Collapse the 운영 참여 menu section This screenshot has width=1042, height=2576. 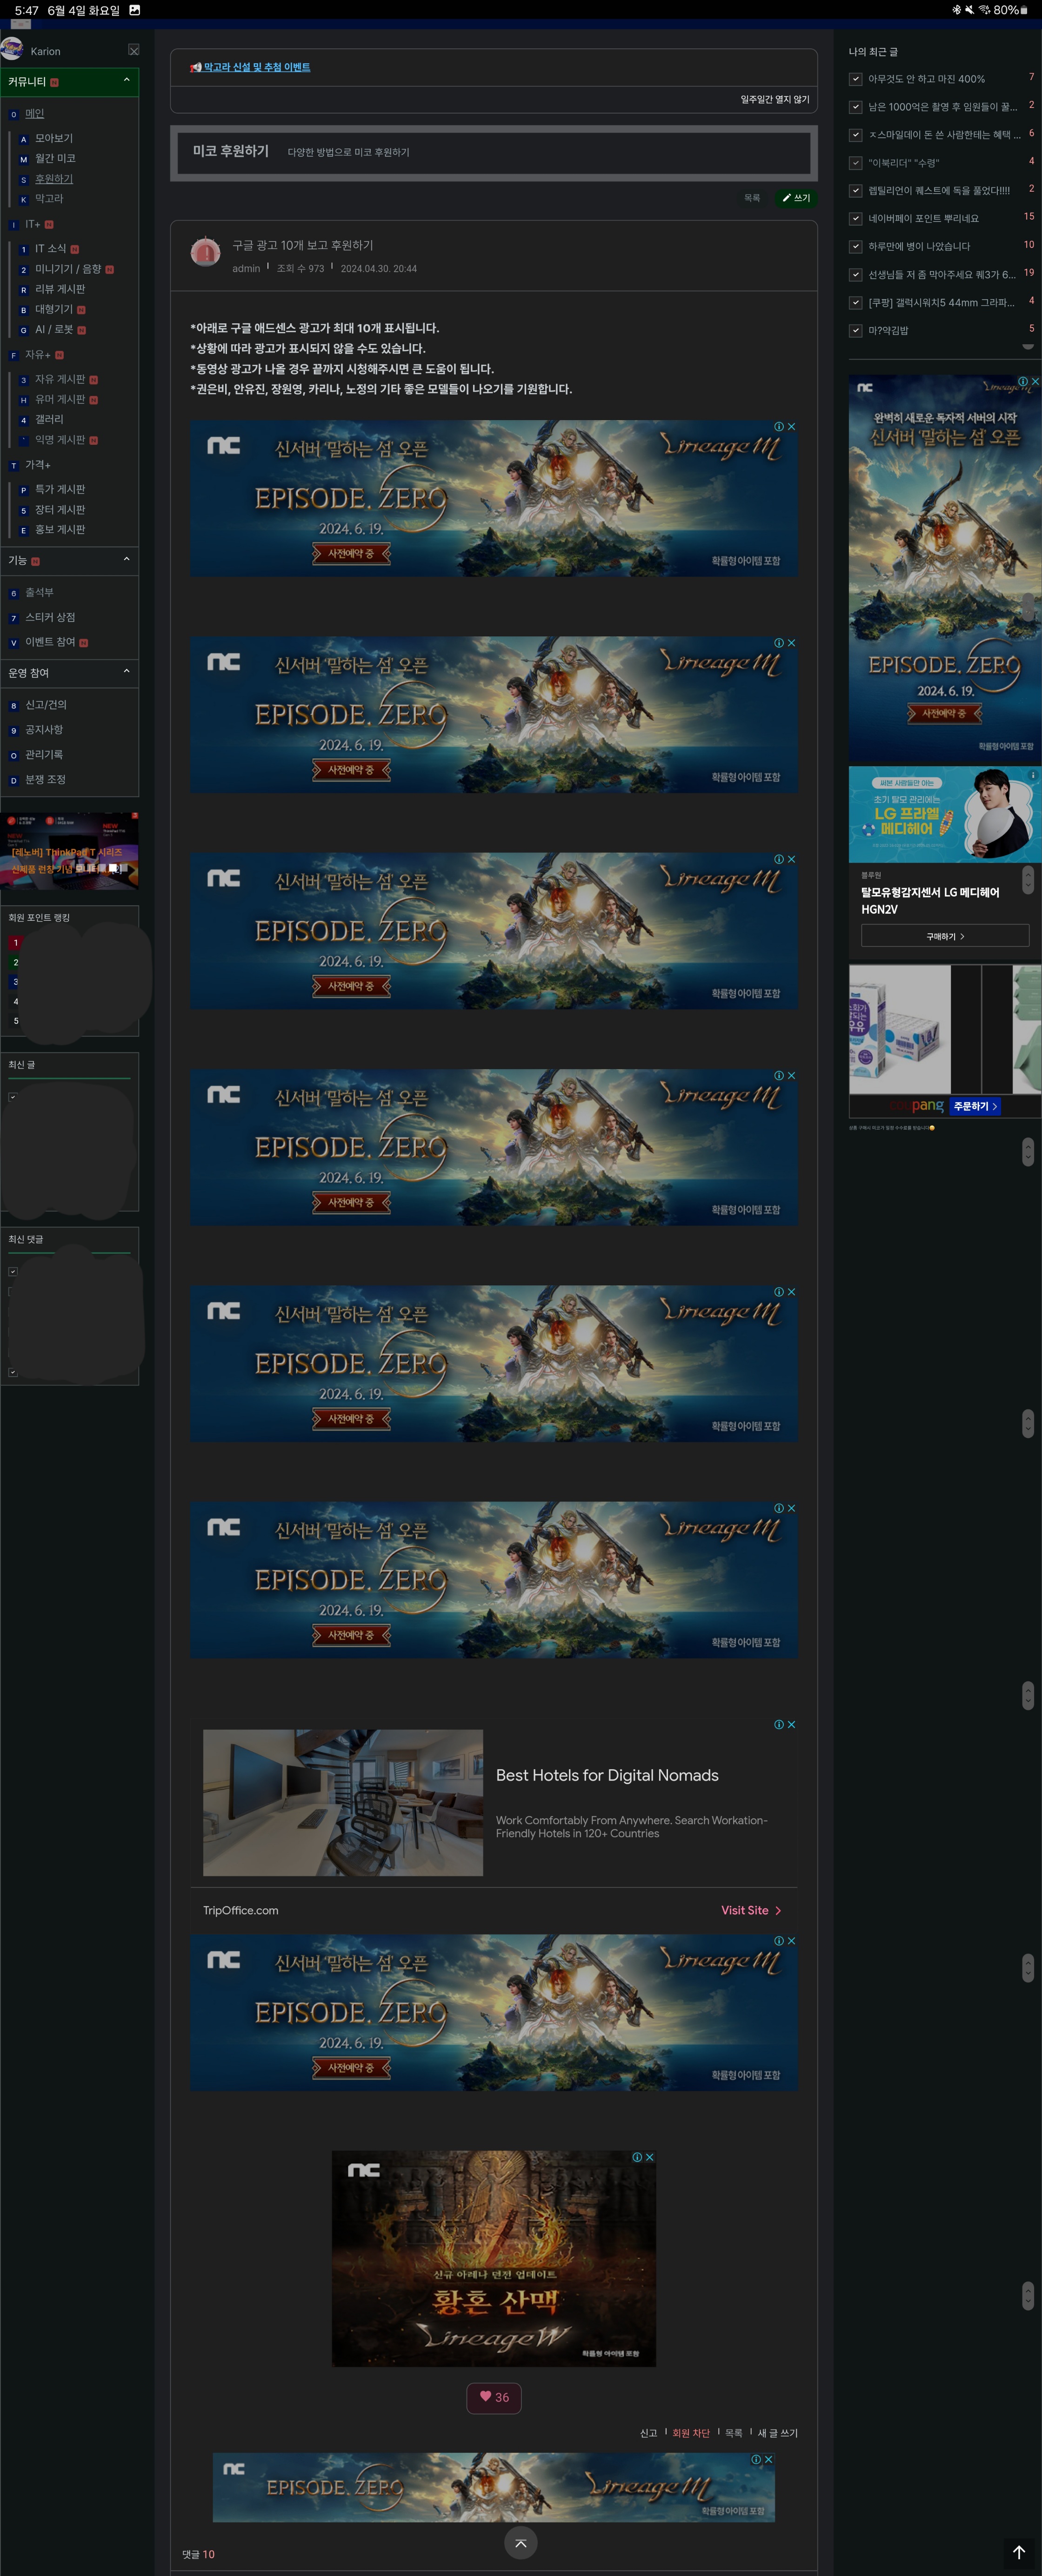[126, 671]
